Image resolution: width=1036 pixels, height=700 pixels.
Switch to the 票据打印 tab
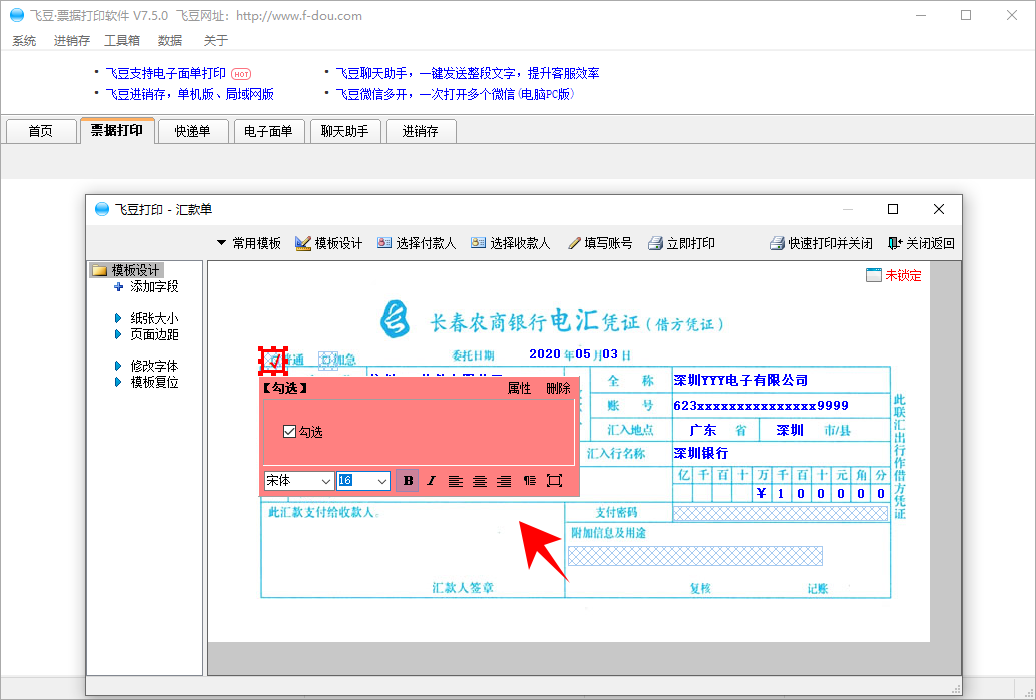(x=117, y=130)
